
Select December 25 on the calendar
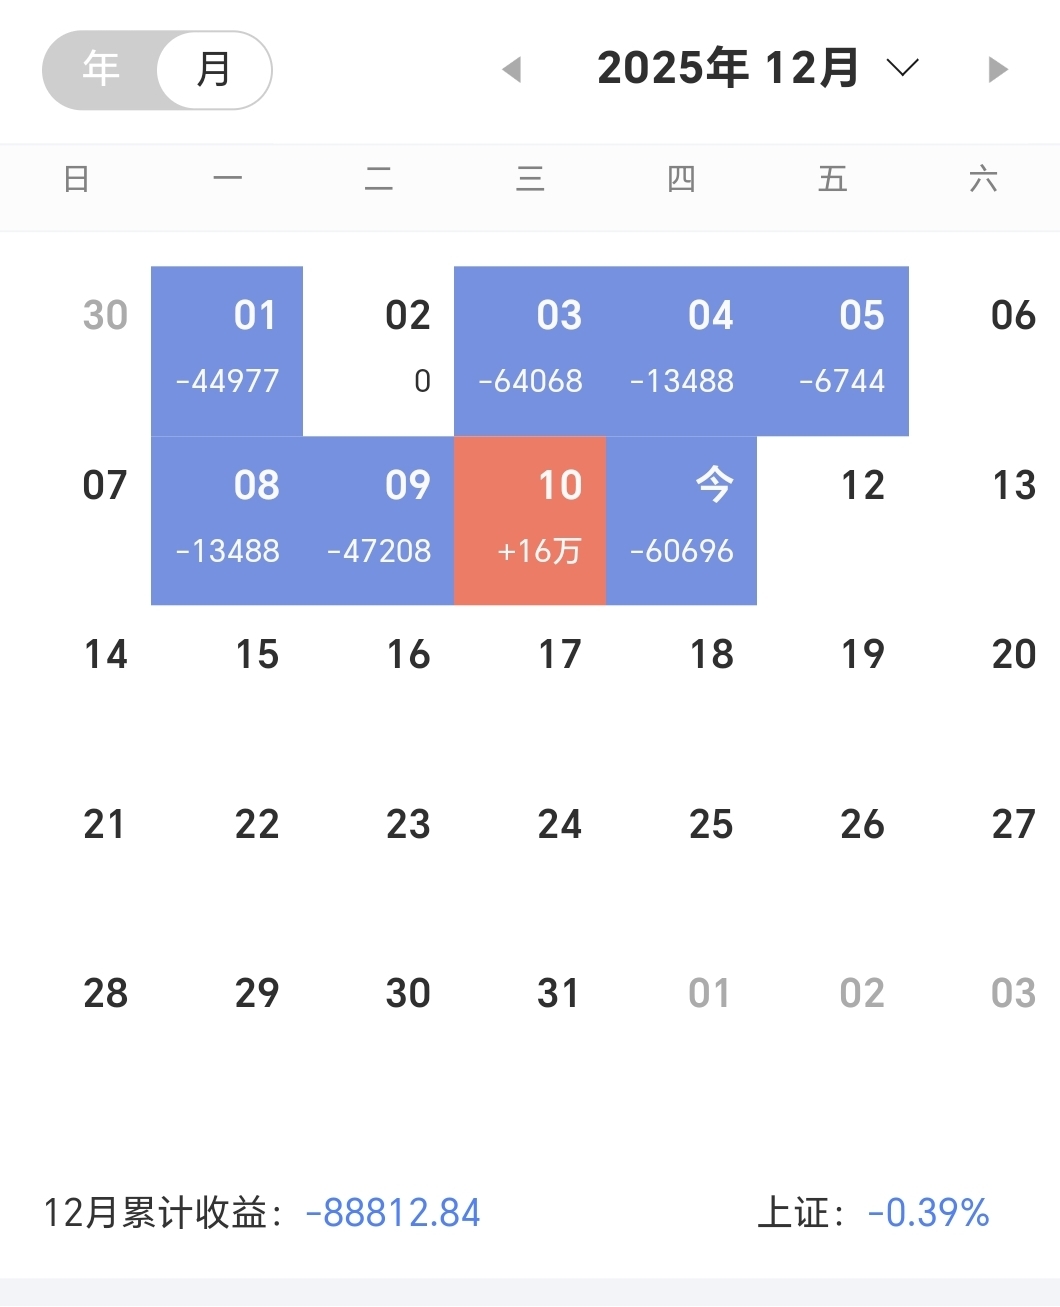pos(711,825)
